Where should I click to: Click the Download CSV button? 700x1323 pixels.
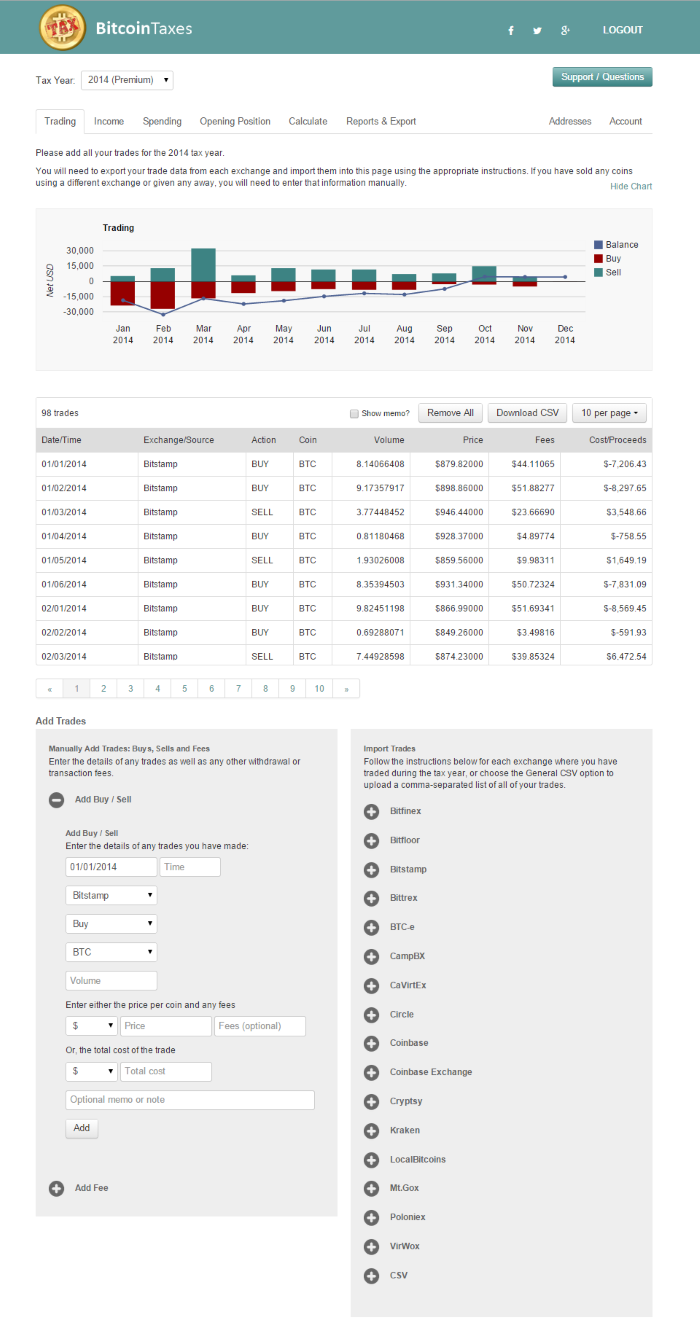pos(528,413)
